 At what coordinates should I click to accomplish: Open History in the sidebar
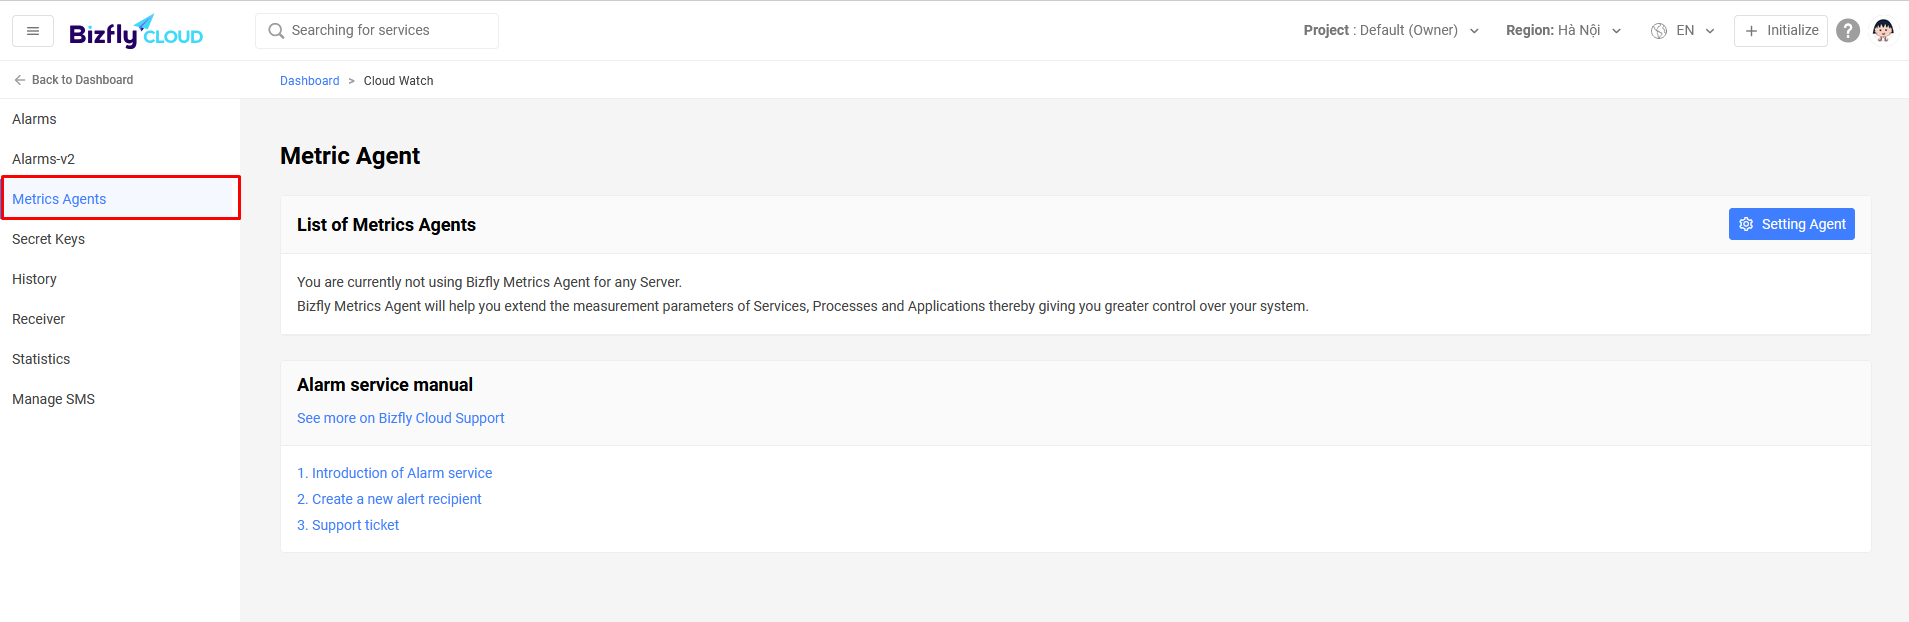click(x=120, y=279)
